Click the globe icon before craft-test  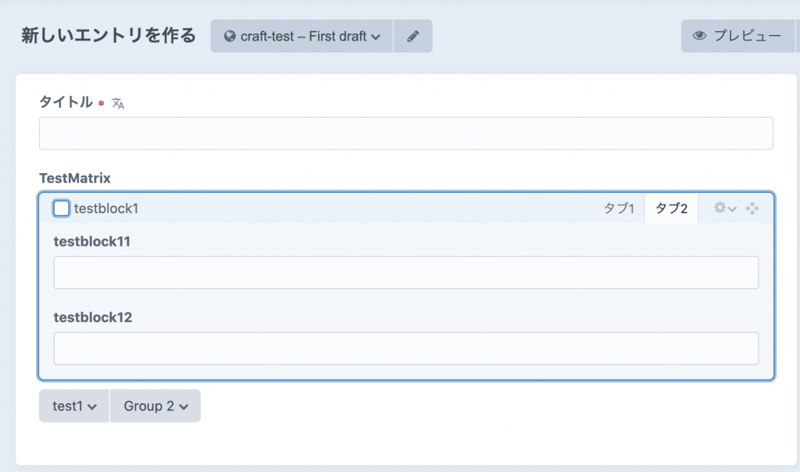[x=230, y=37]
